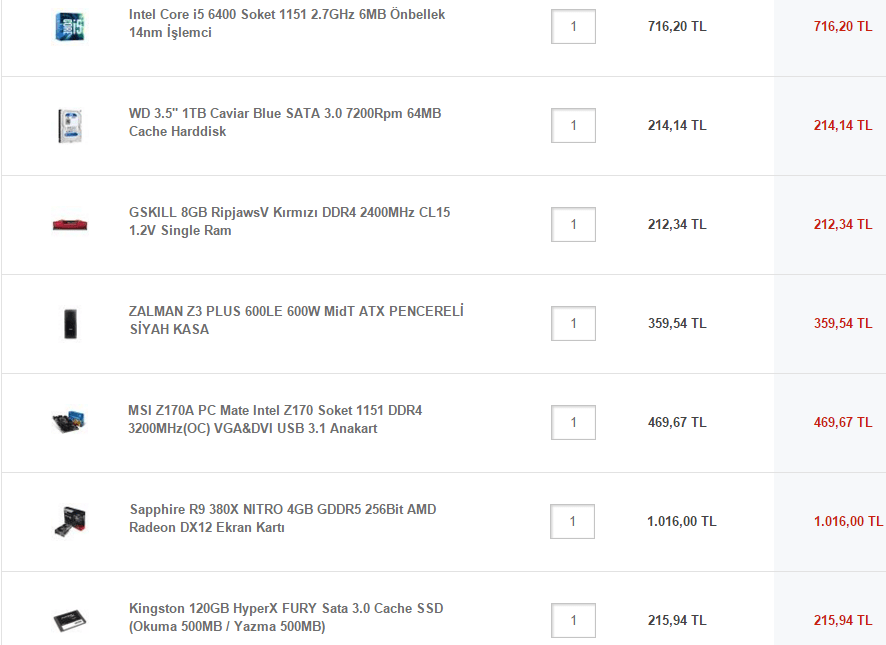Click the MSI Z170A motherboard image

70,422
